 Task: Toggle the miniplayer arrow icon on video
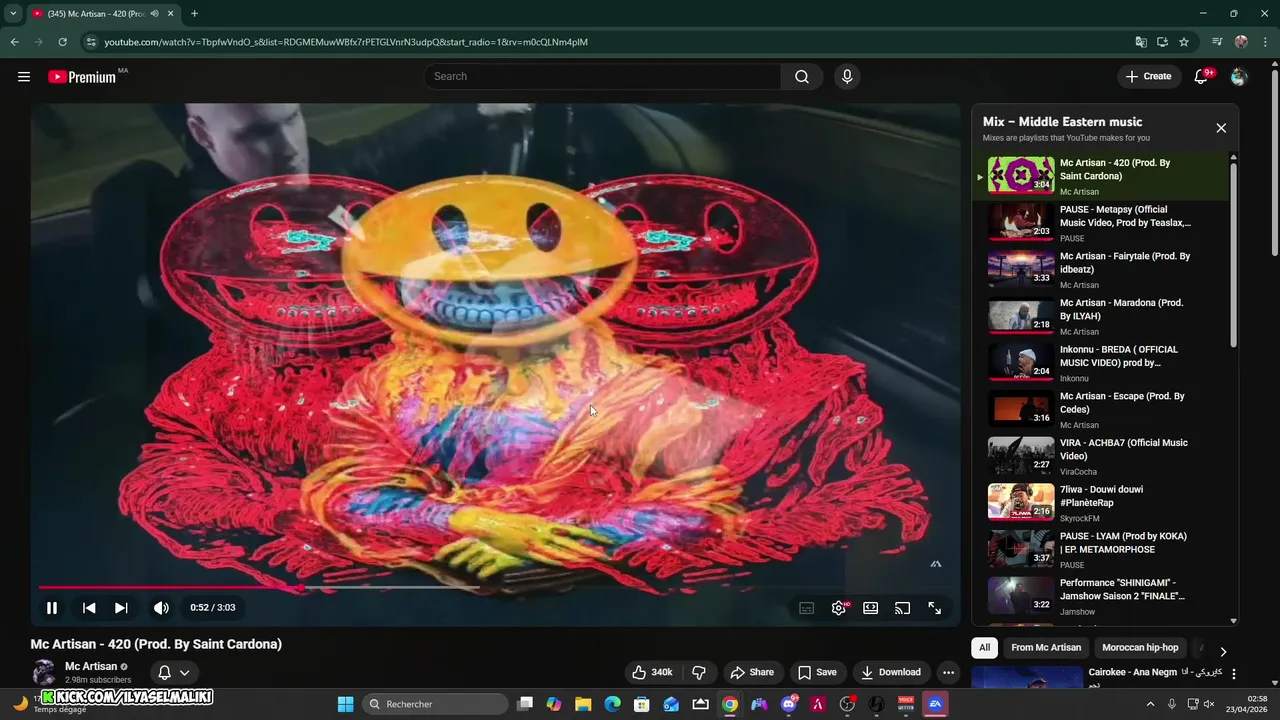click(x=936, y=564)
